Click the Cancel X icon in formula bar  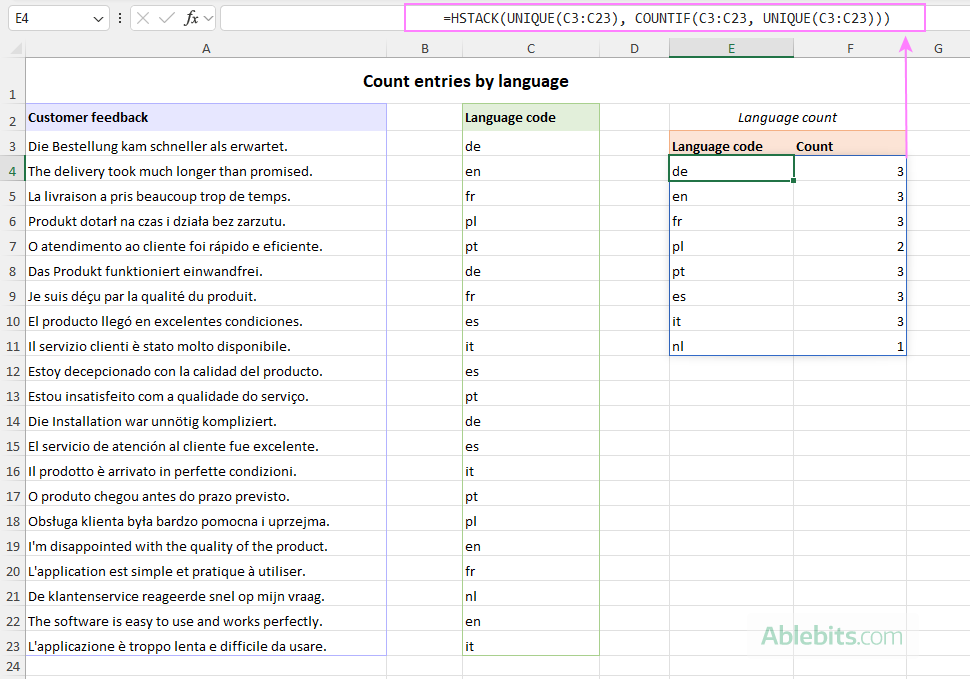143,19
